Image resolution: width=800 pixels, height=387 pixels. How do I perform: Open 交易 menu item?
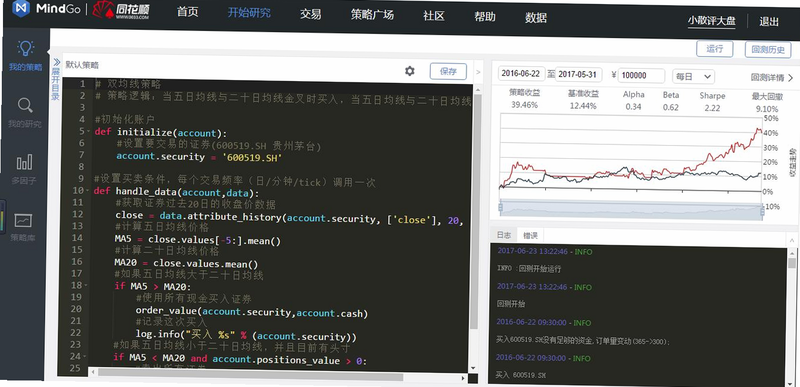[310, 14]
